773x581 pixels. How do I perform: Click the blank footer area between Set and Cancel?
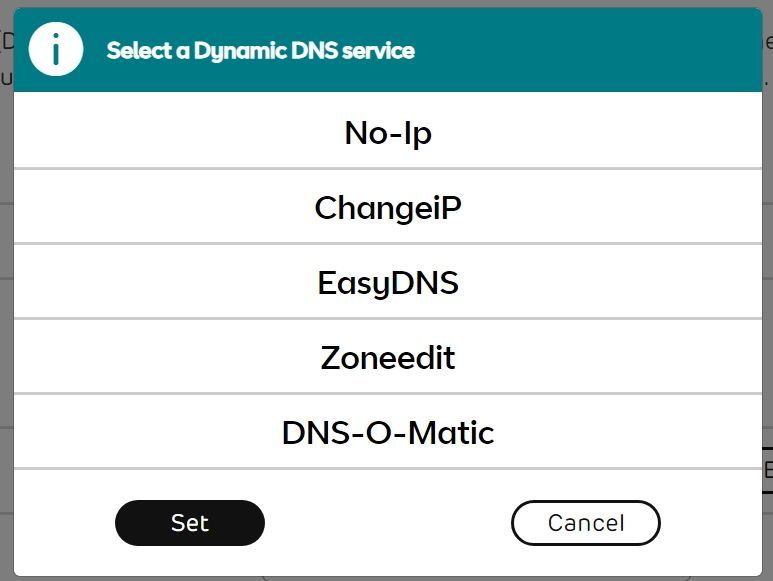click(x=388, y=522)
